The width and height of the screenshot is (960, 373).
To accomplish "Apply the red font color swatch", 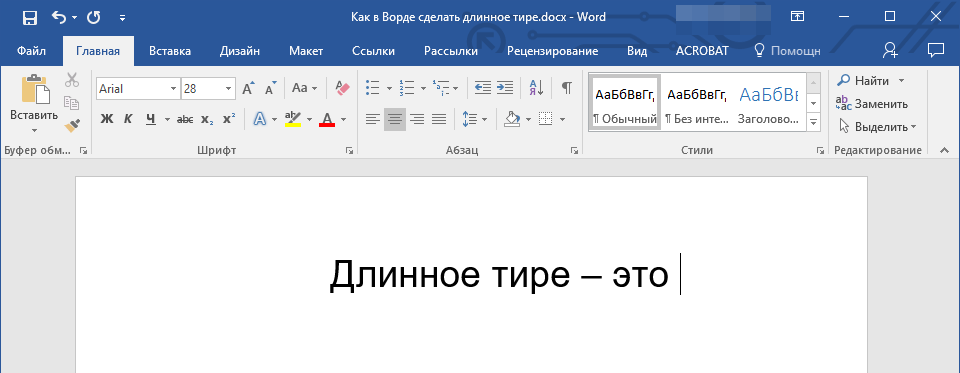I will 327,119.
